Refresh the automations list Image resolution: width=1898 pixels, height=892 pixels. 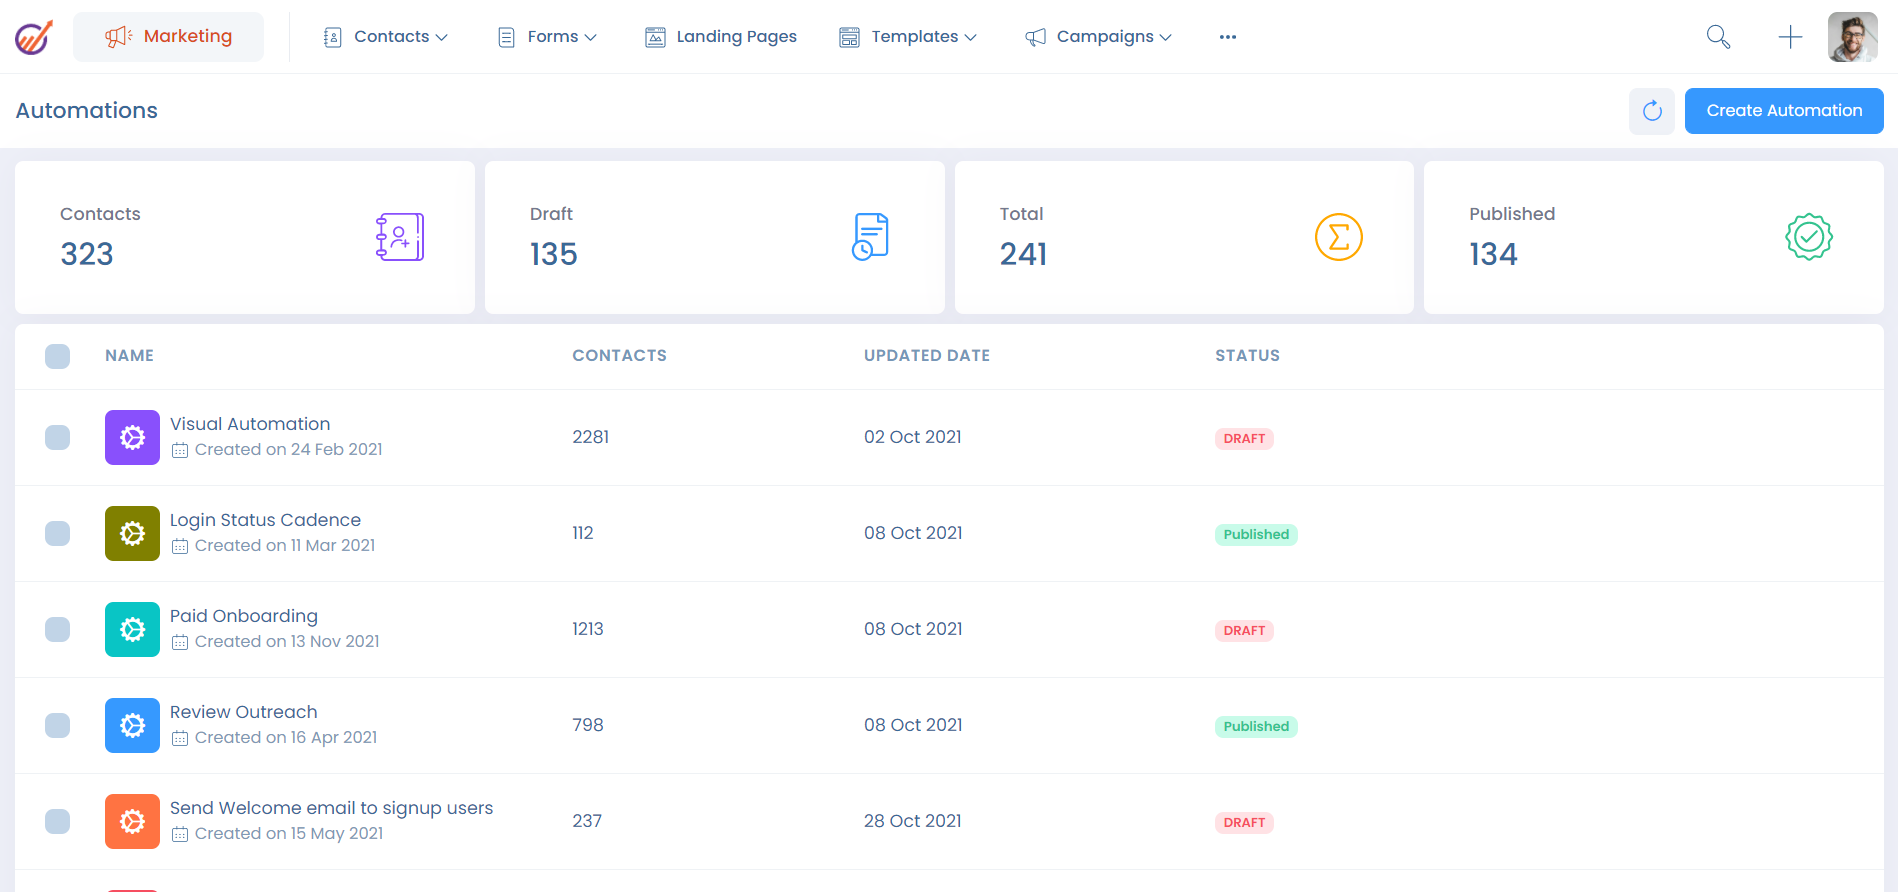1652,111
